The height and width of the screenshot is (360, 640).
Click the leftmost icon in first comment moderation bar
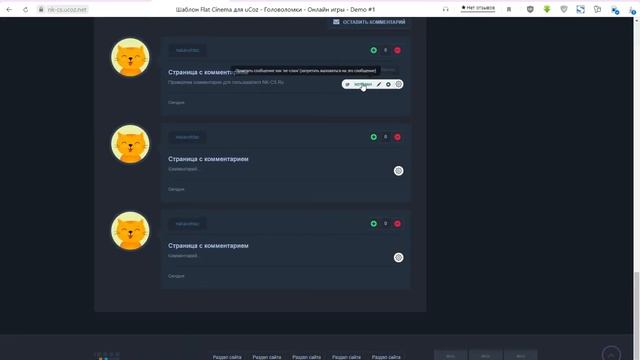click(x=347, y=84)
